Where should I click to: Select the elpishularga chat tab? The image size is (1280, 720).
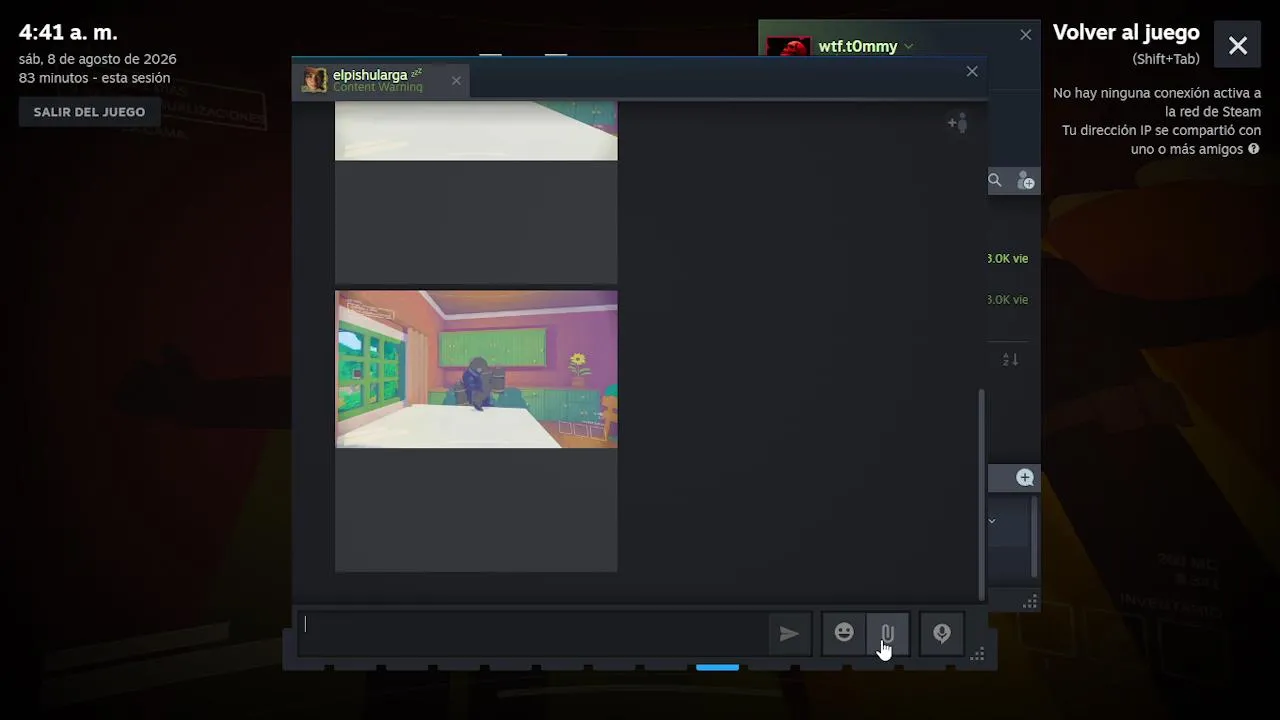381,80
